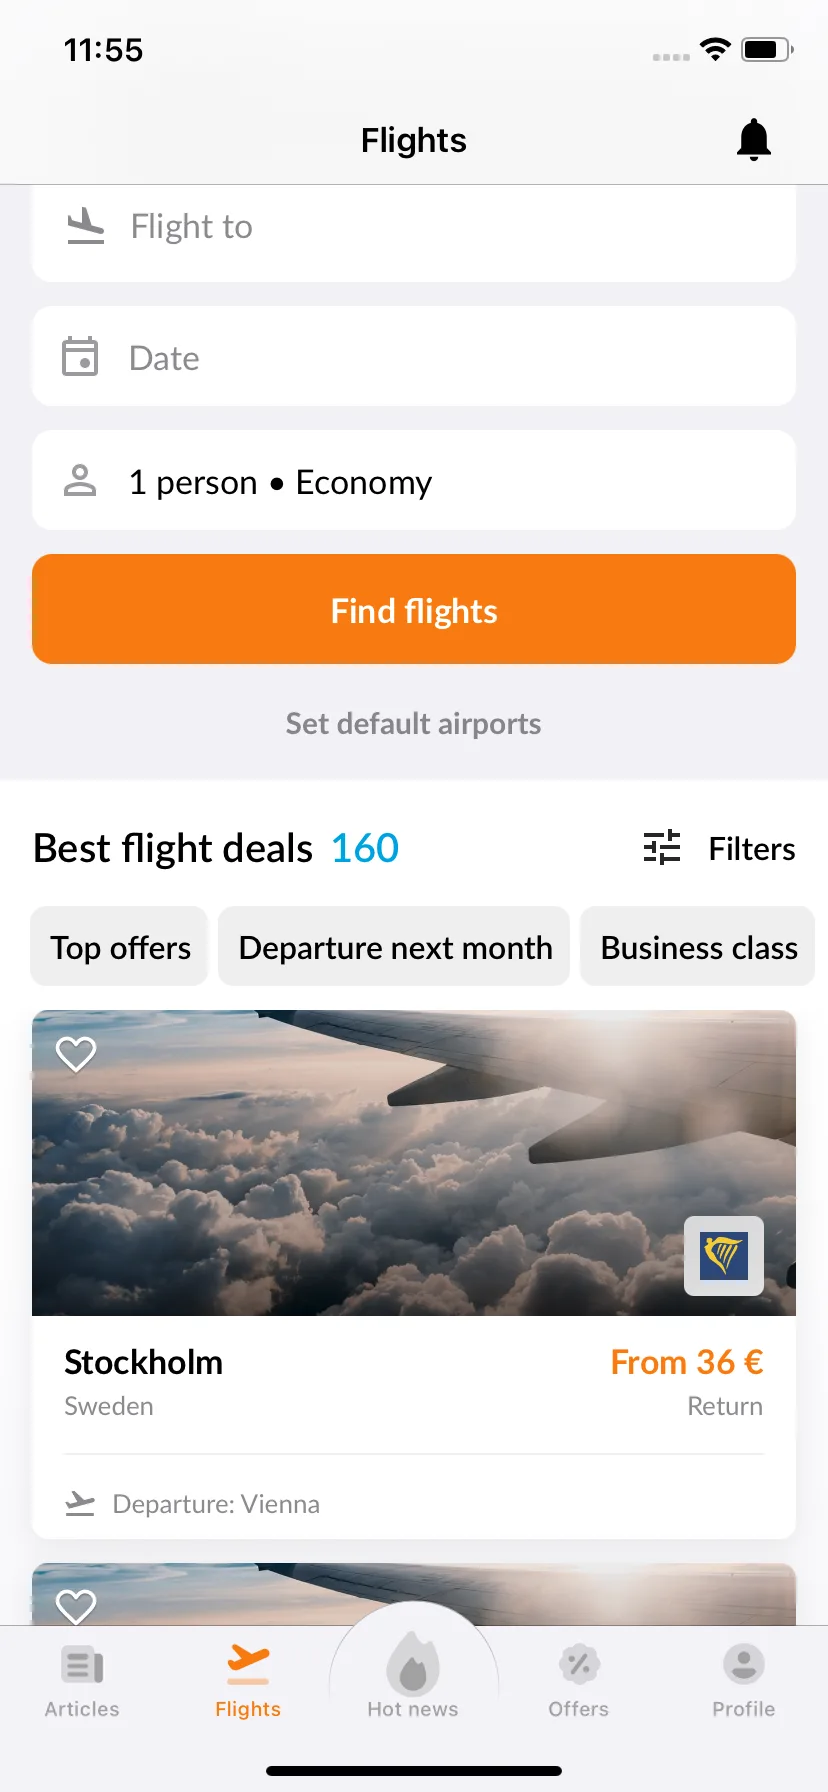828x1792 pixels.
Task: Tap the Ryanair airline logo badge
Action: pos(724,1256)
